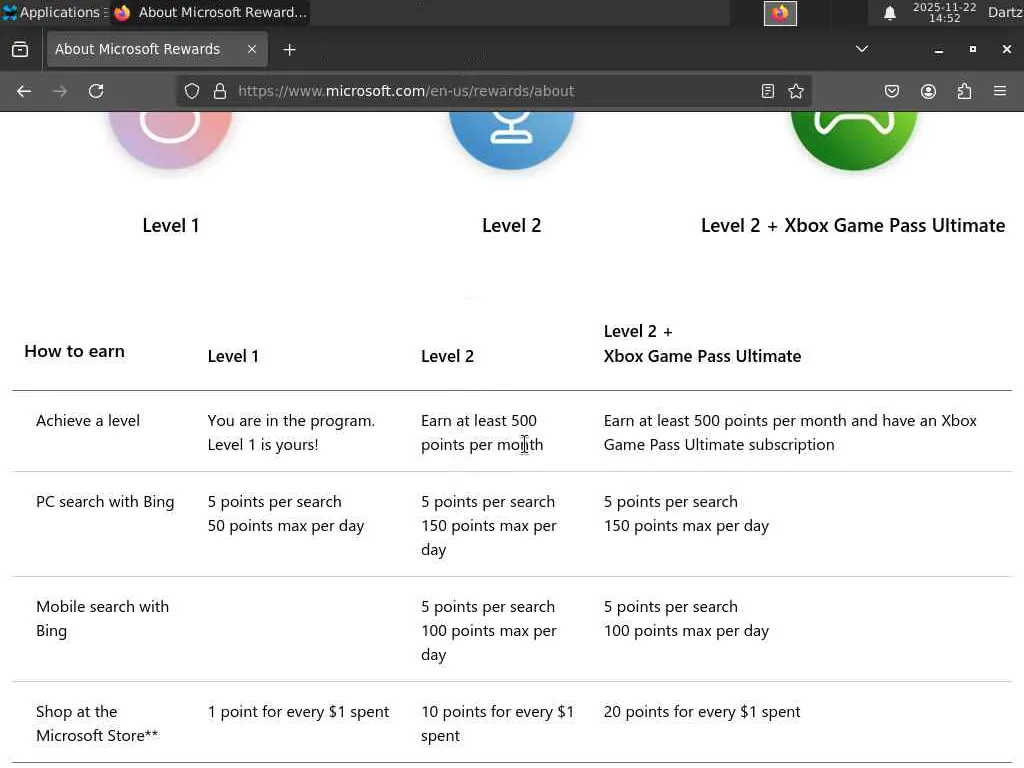Click '20 points for every $1 spent'

coord(701,712)
